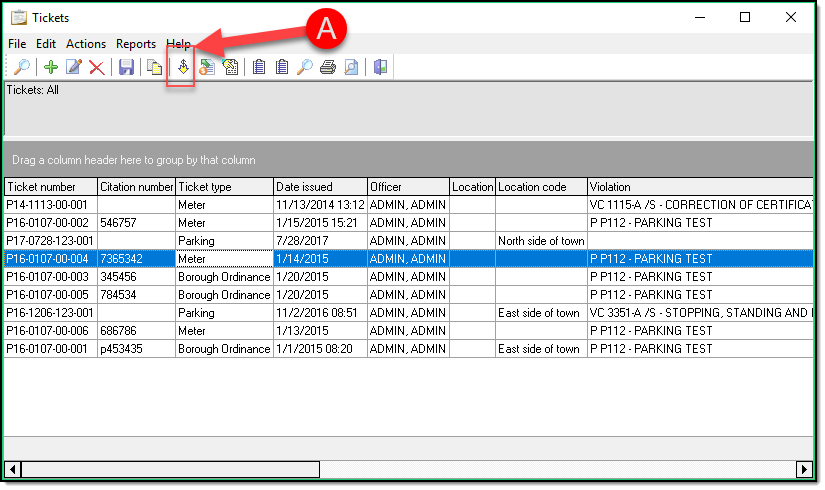Click the printer icon in toolbar
The width and height of the screenshot is (825, 490).
327,67
